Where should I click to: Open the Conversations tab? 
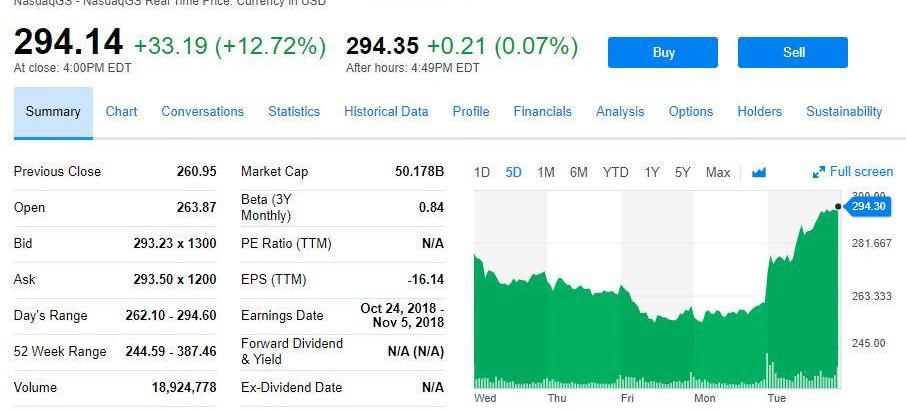[202, 112]
